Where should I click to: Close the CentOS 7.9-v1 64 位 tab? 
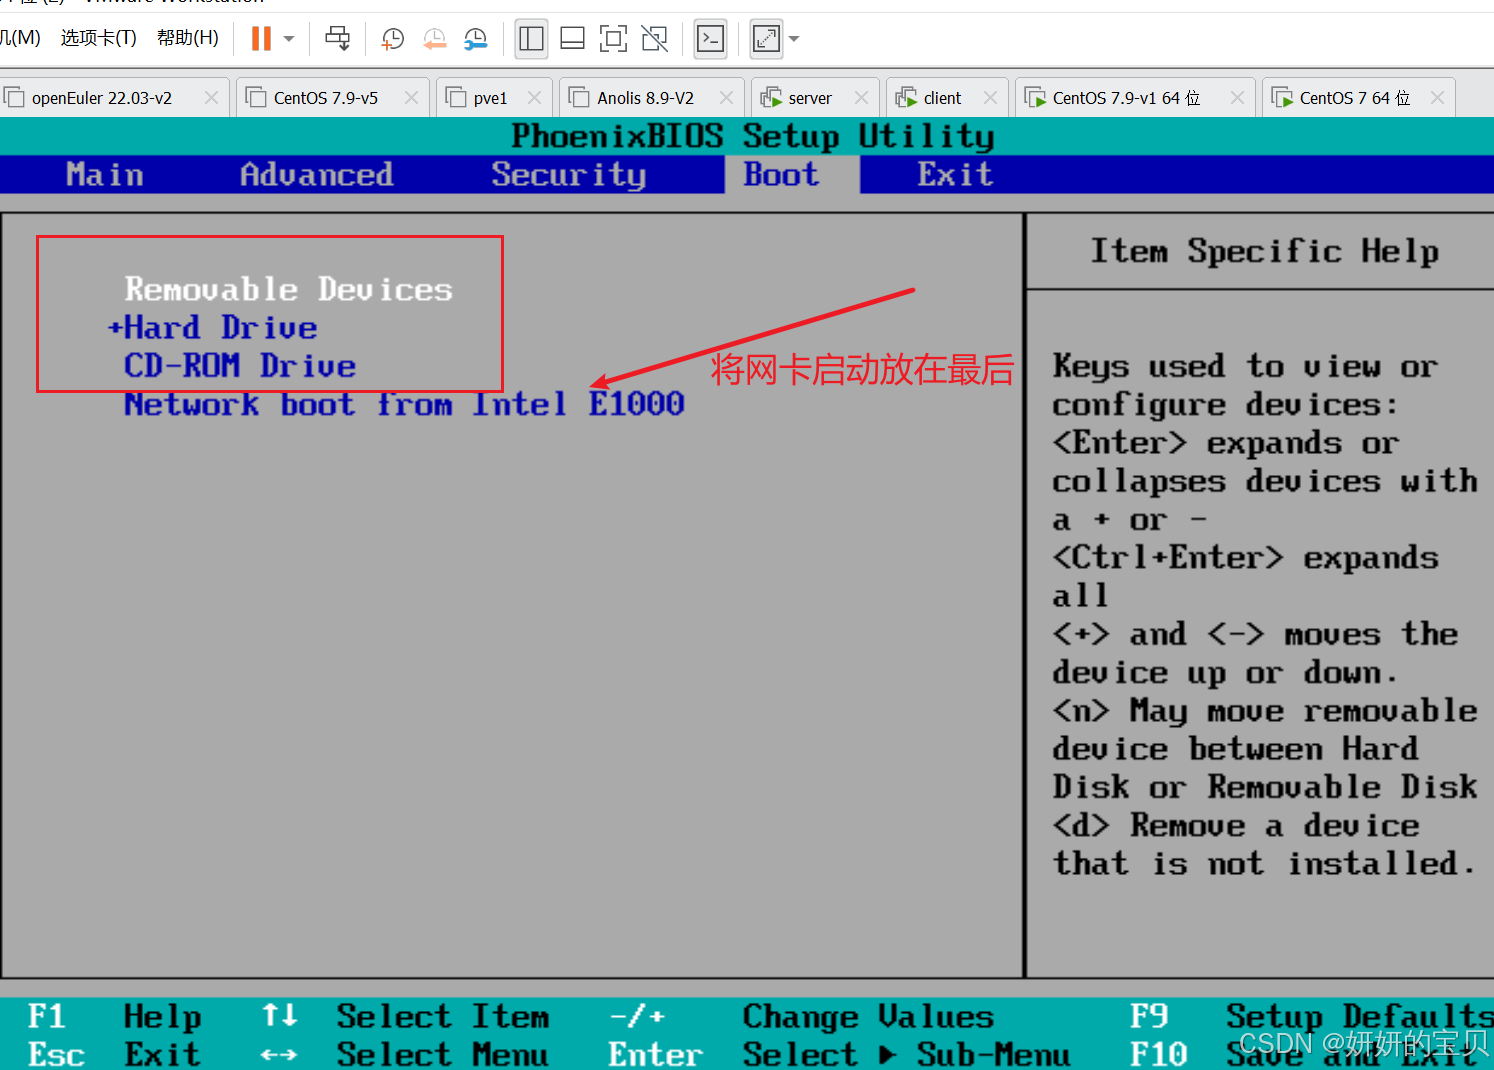[1237, 98]
